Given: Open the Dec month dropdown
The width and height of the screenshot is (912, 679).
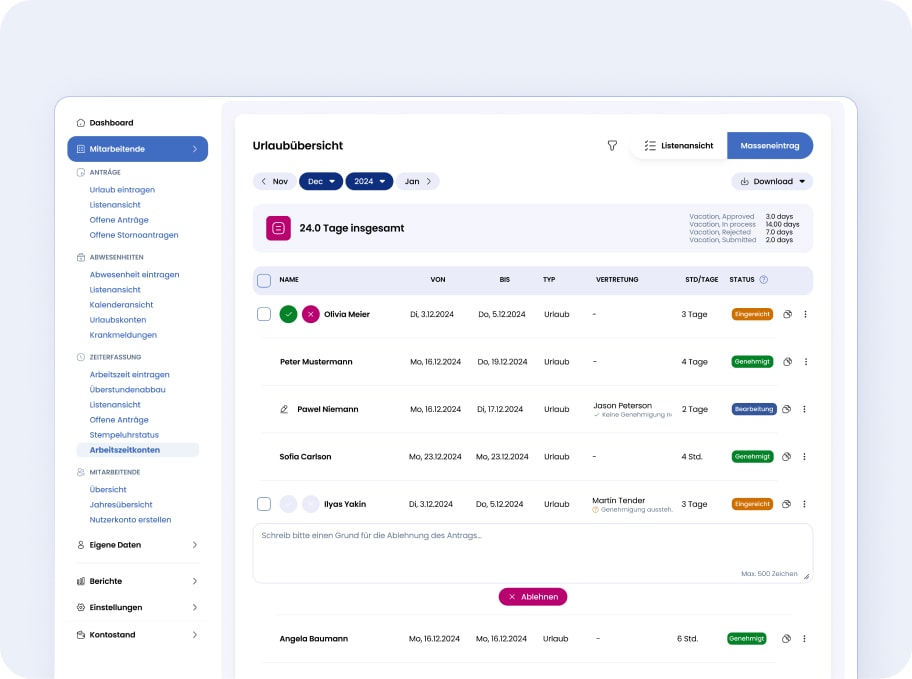Looking at the screenshot, I should point(321,182).
